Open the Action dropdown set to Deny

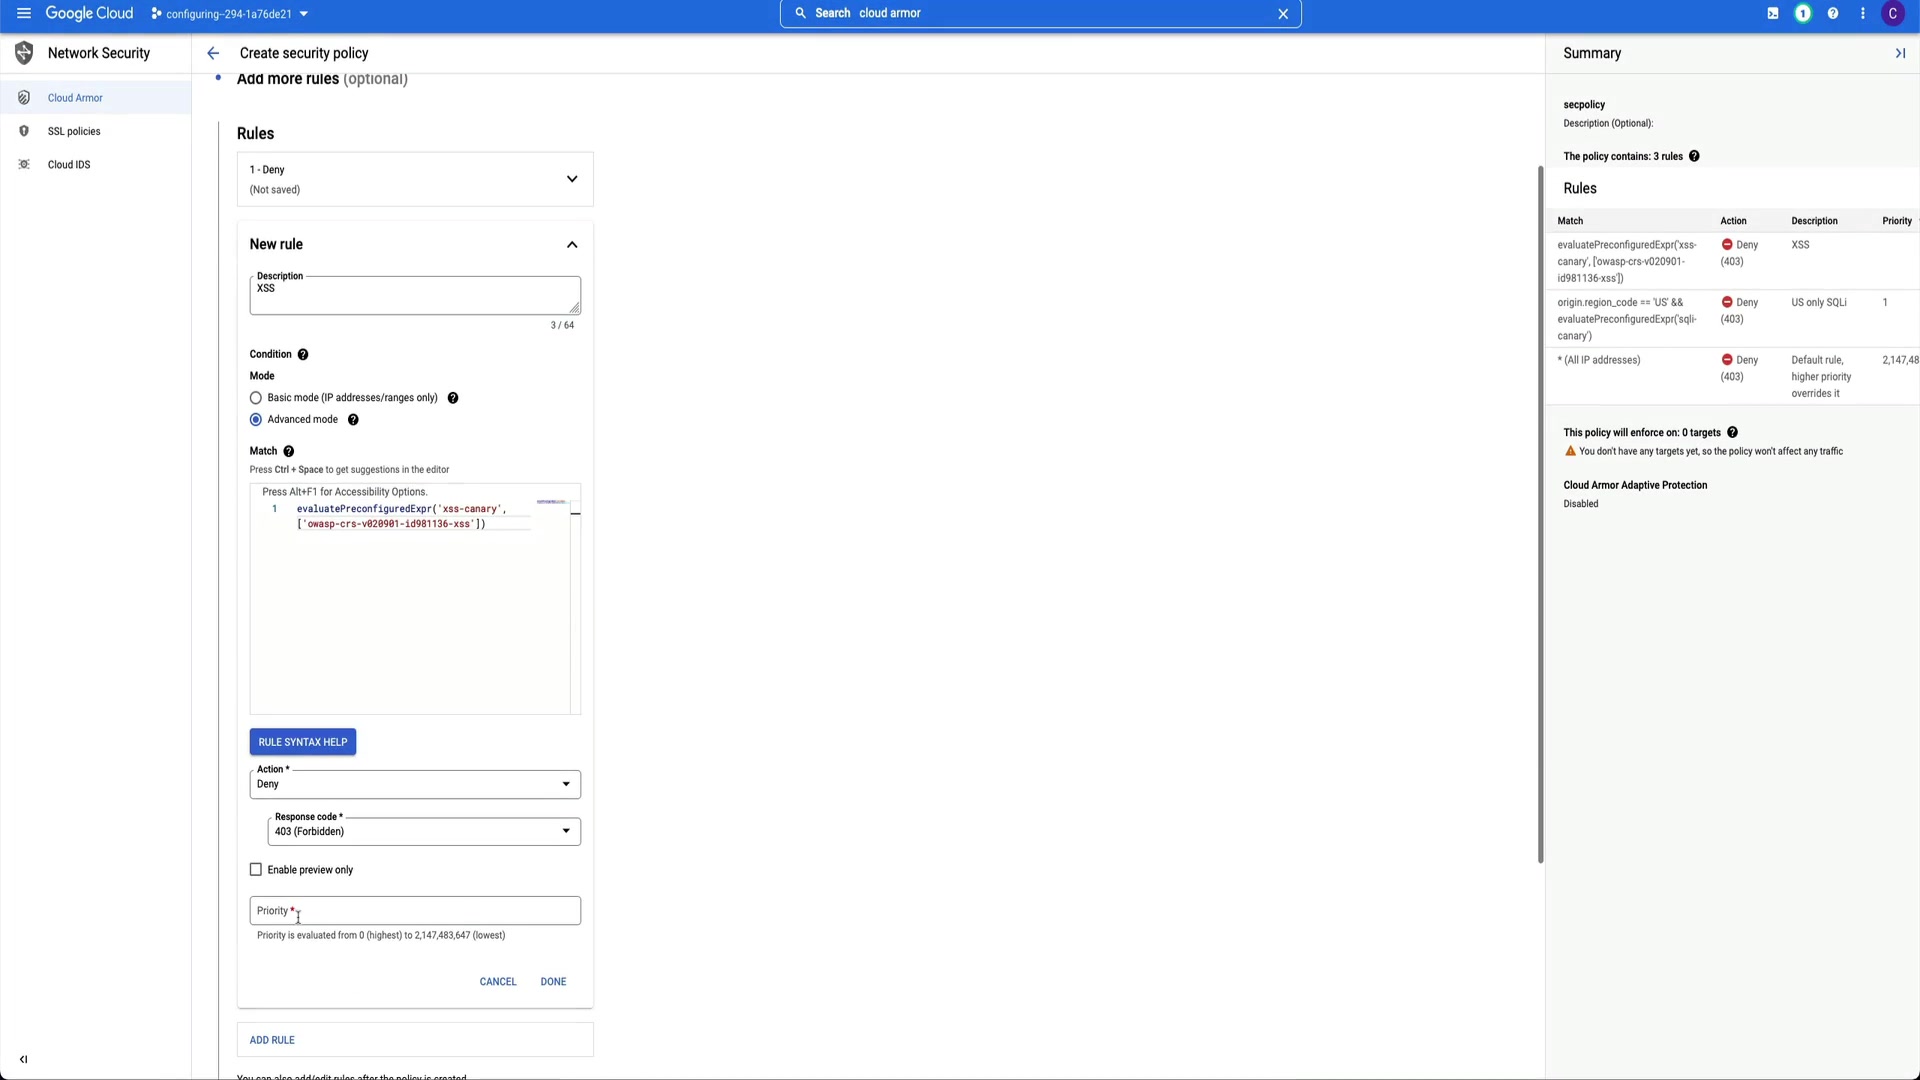click(x=414, y=784)
